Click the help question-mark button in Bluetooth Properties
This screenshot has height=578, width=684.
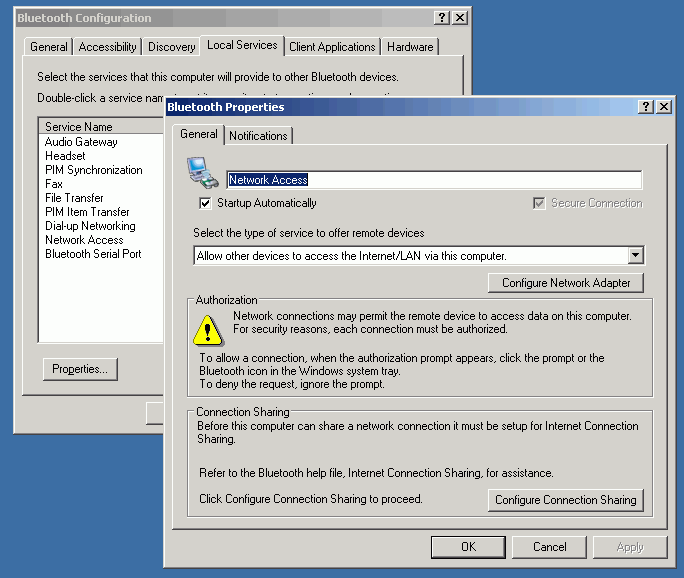pyautogui.click(x=646, y=106)
